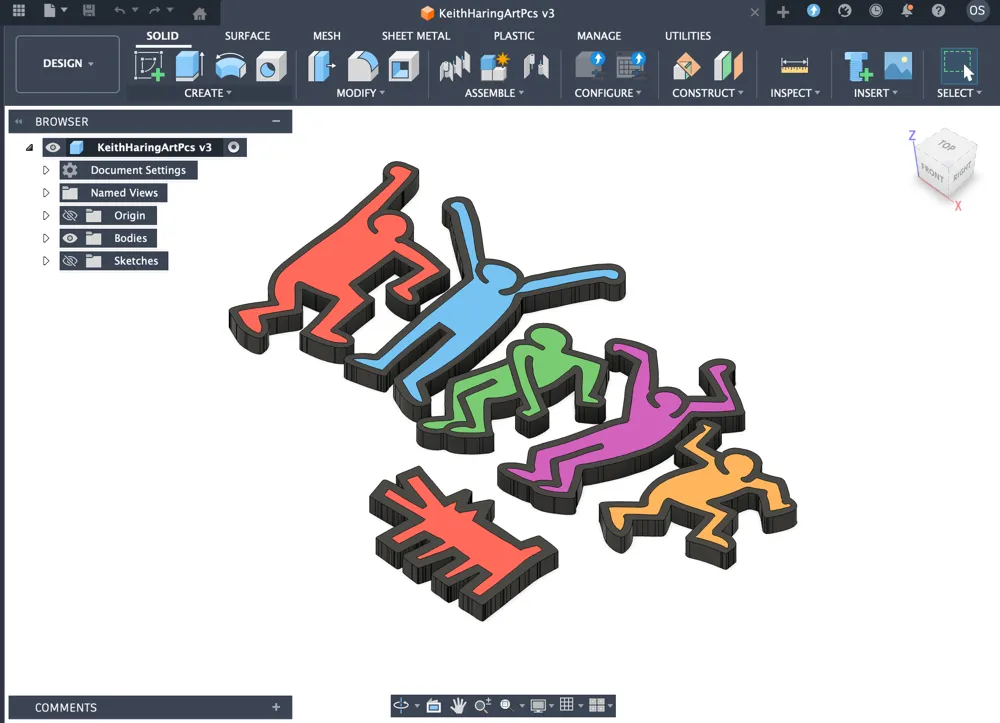1000x723 pixels.
Task: Open the Utilities tab
Action: (x=687, y=35)
